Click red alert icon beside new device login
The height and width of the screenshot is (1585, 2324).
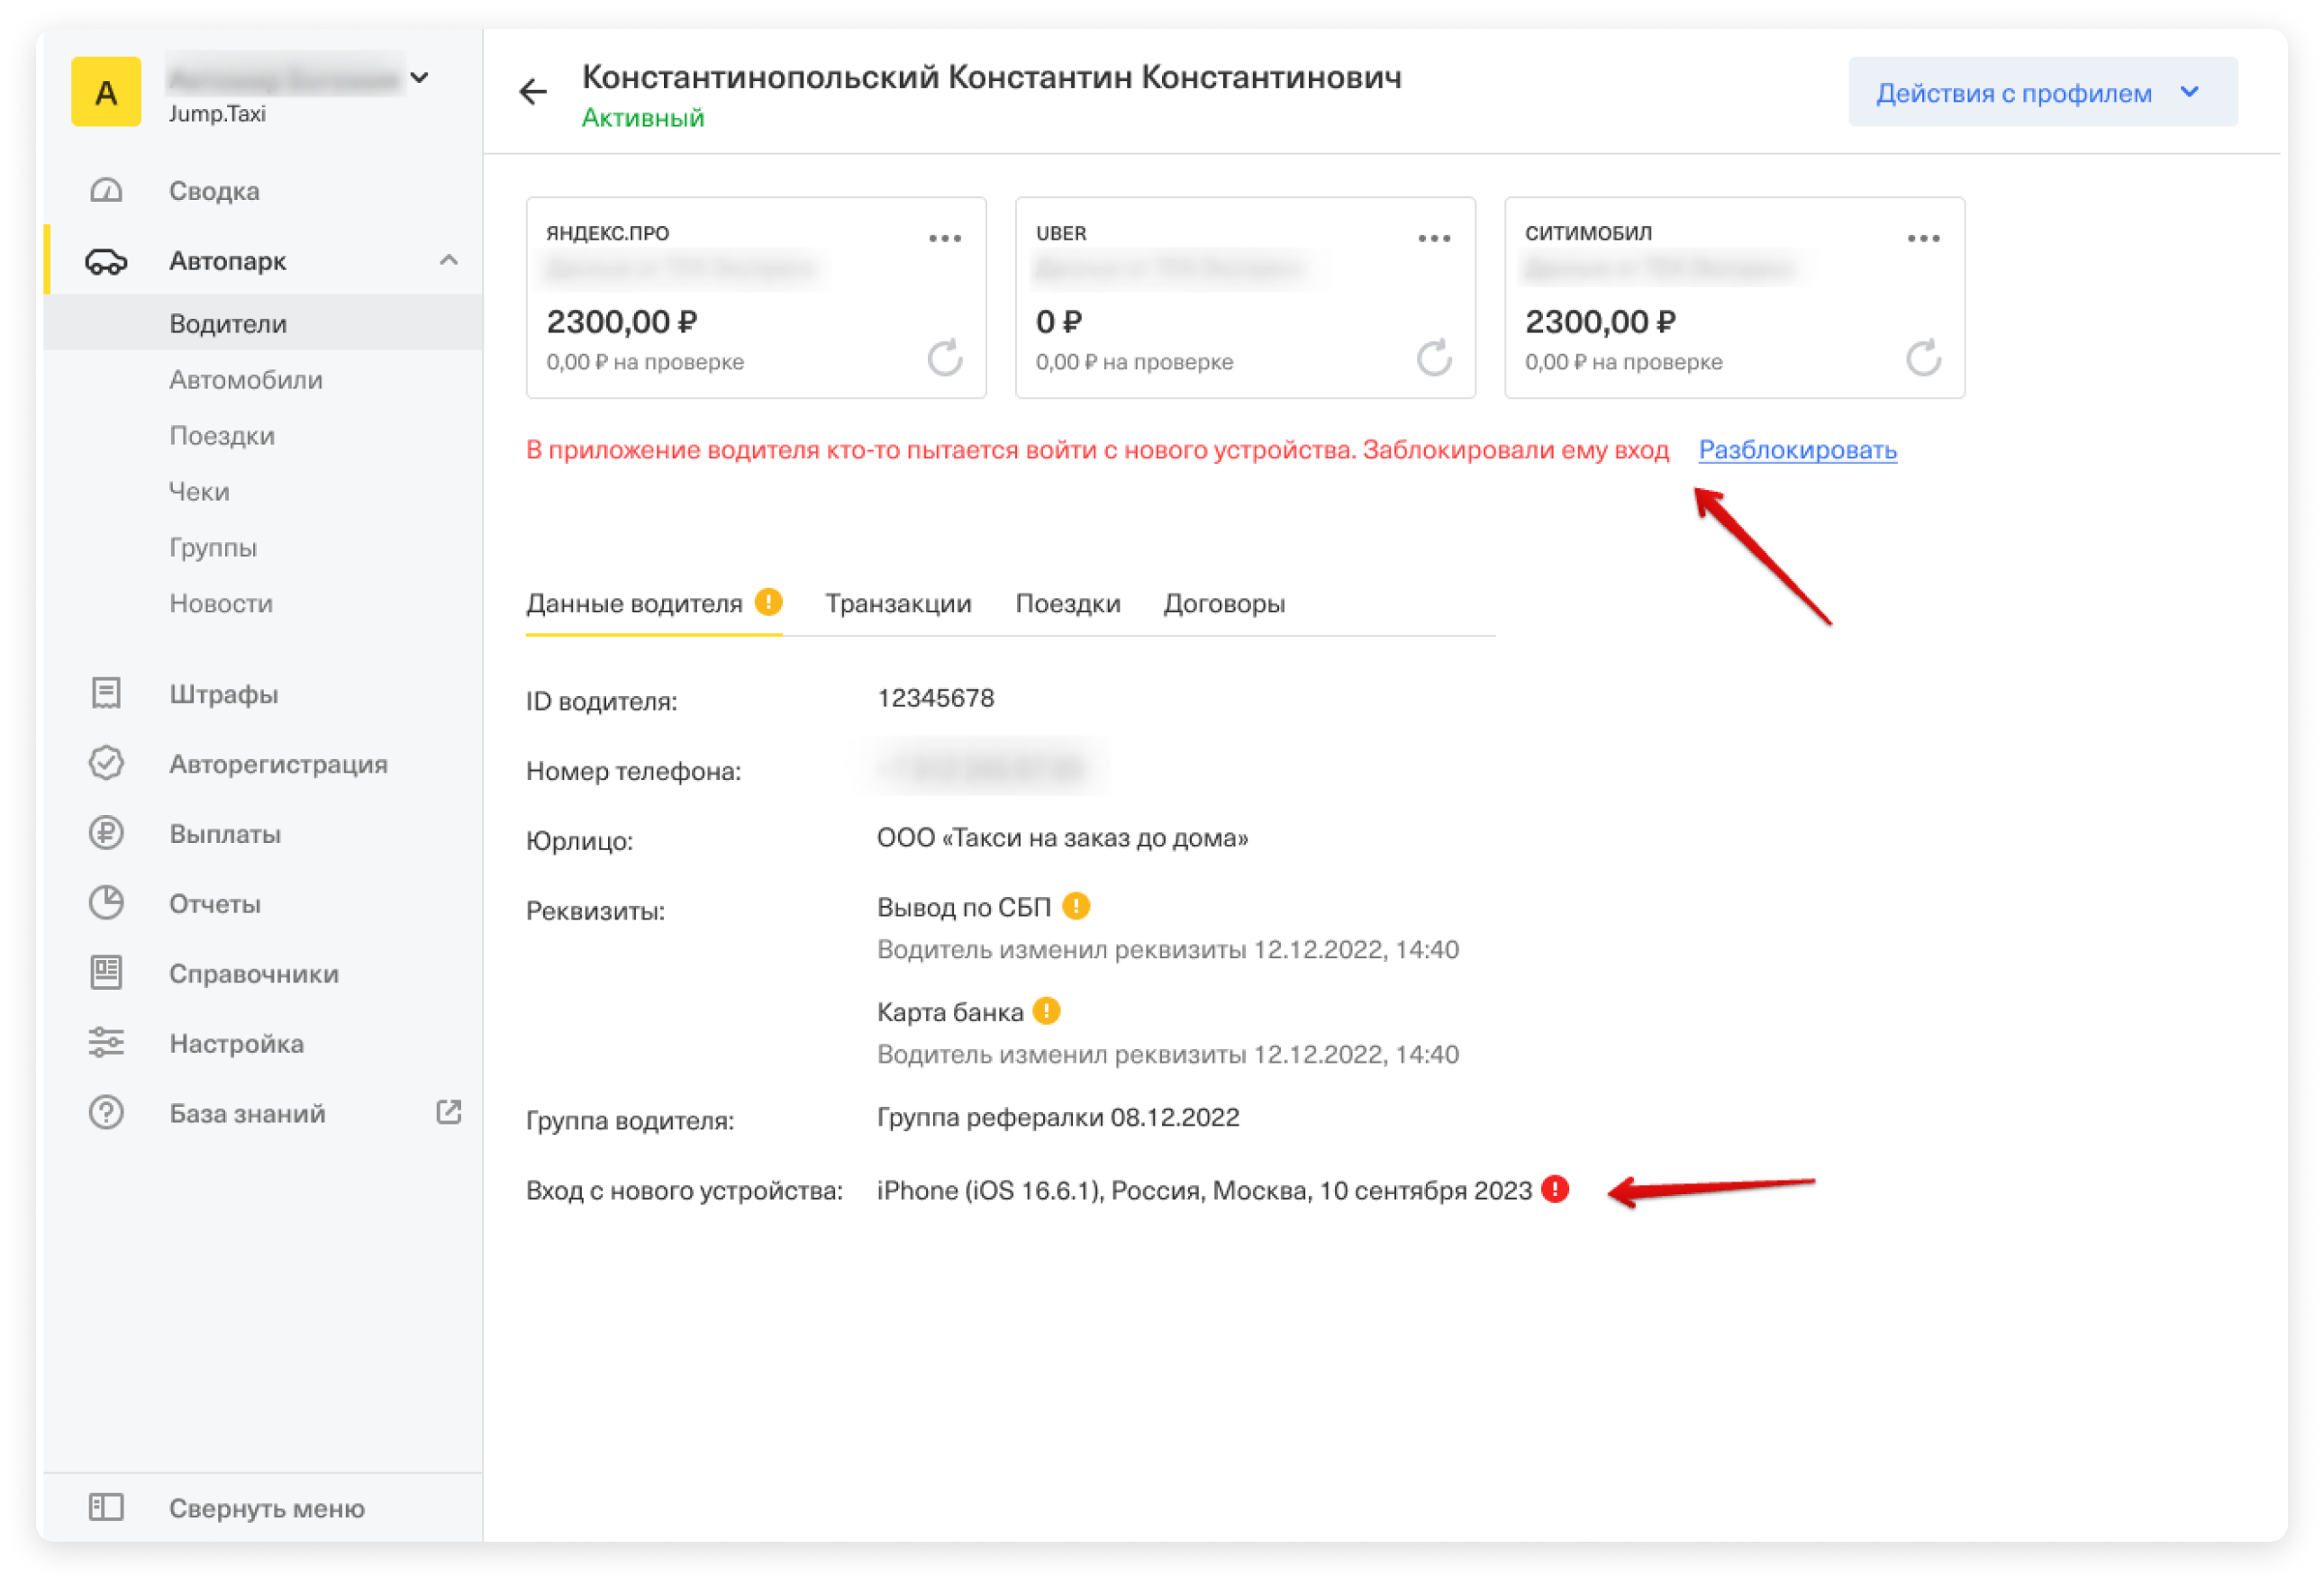coord(1554,1189)
